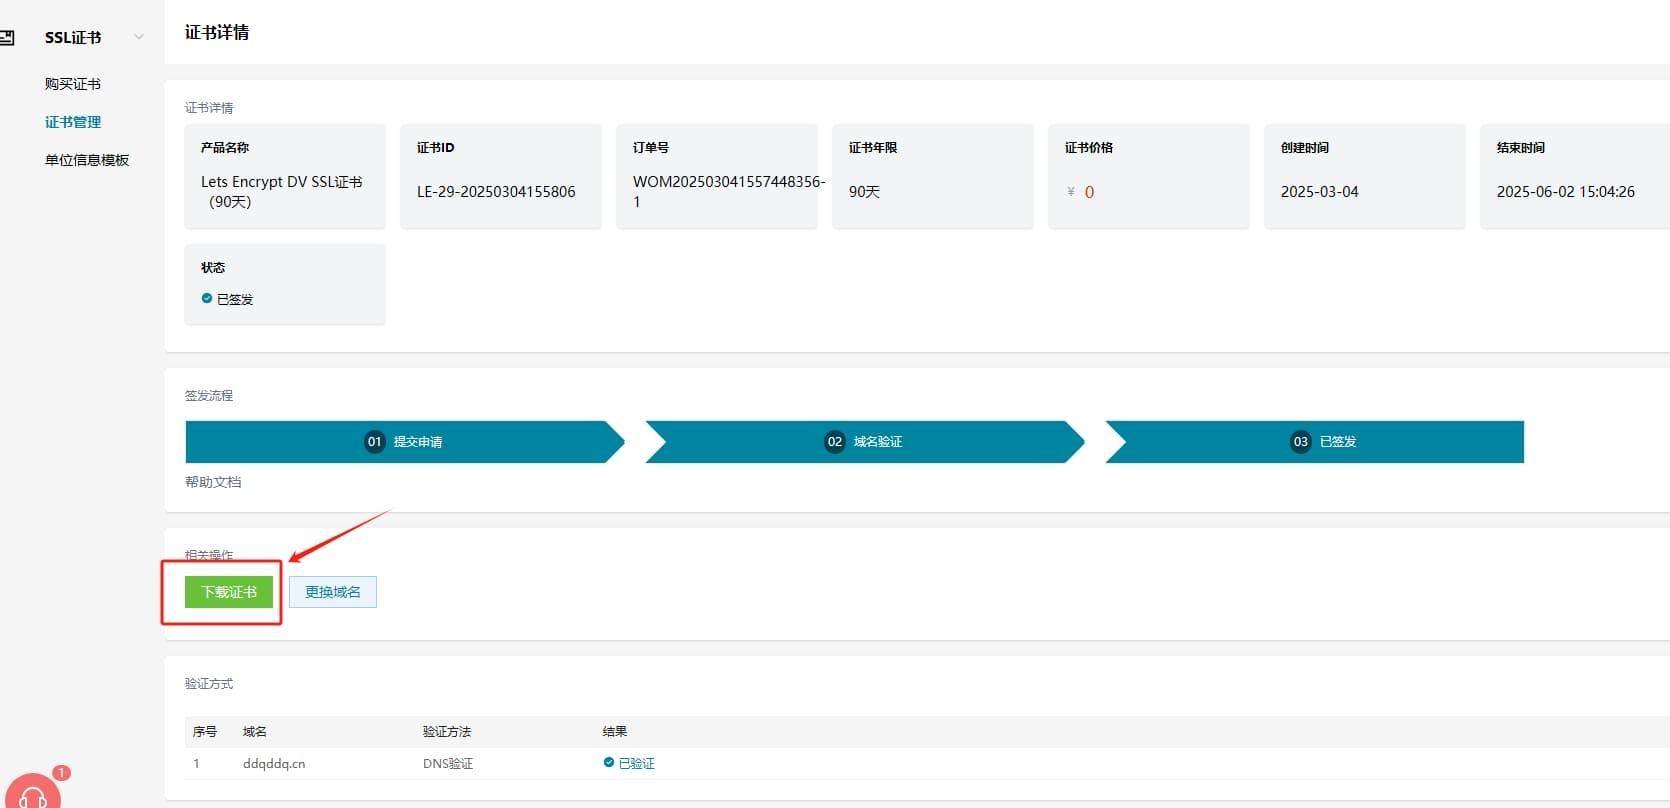This screenshot has width=1670, height=808.
Task: Click the green 下载证书 button
Action: pyautogui.click(x=229, y=592)
